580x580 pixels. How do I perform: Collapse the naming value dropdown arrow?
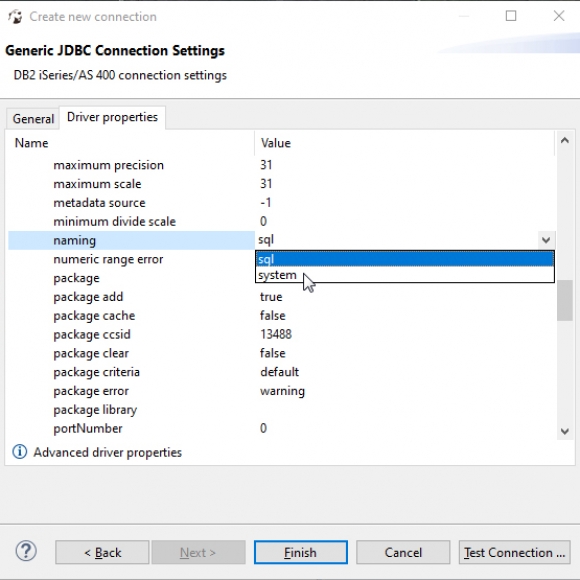pyautogui.click(x=546, y=240)
